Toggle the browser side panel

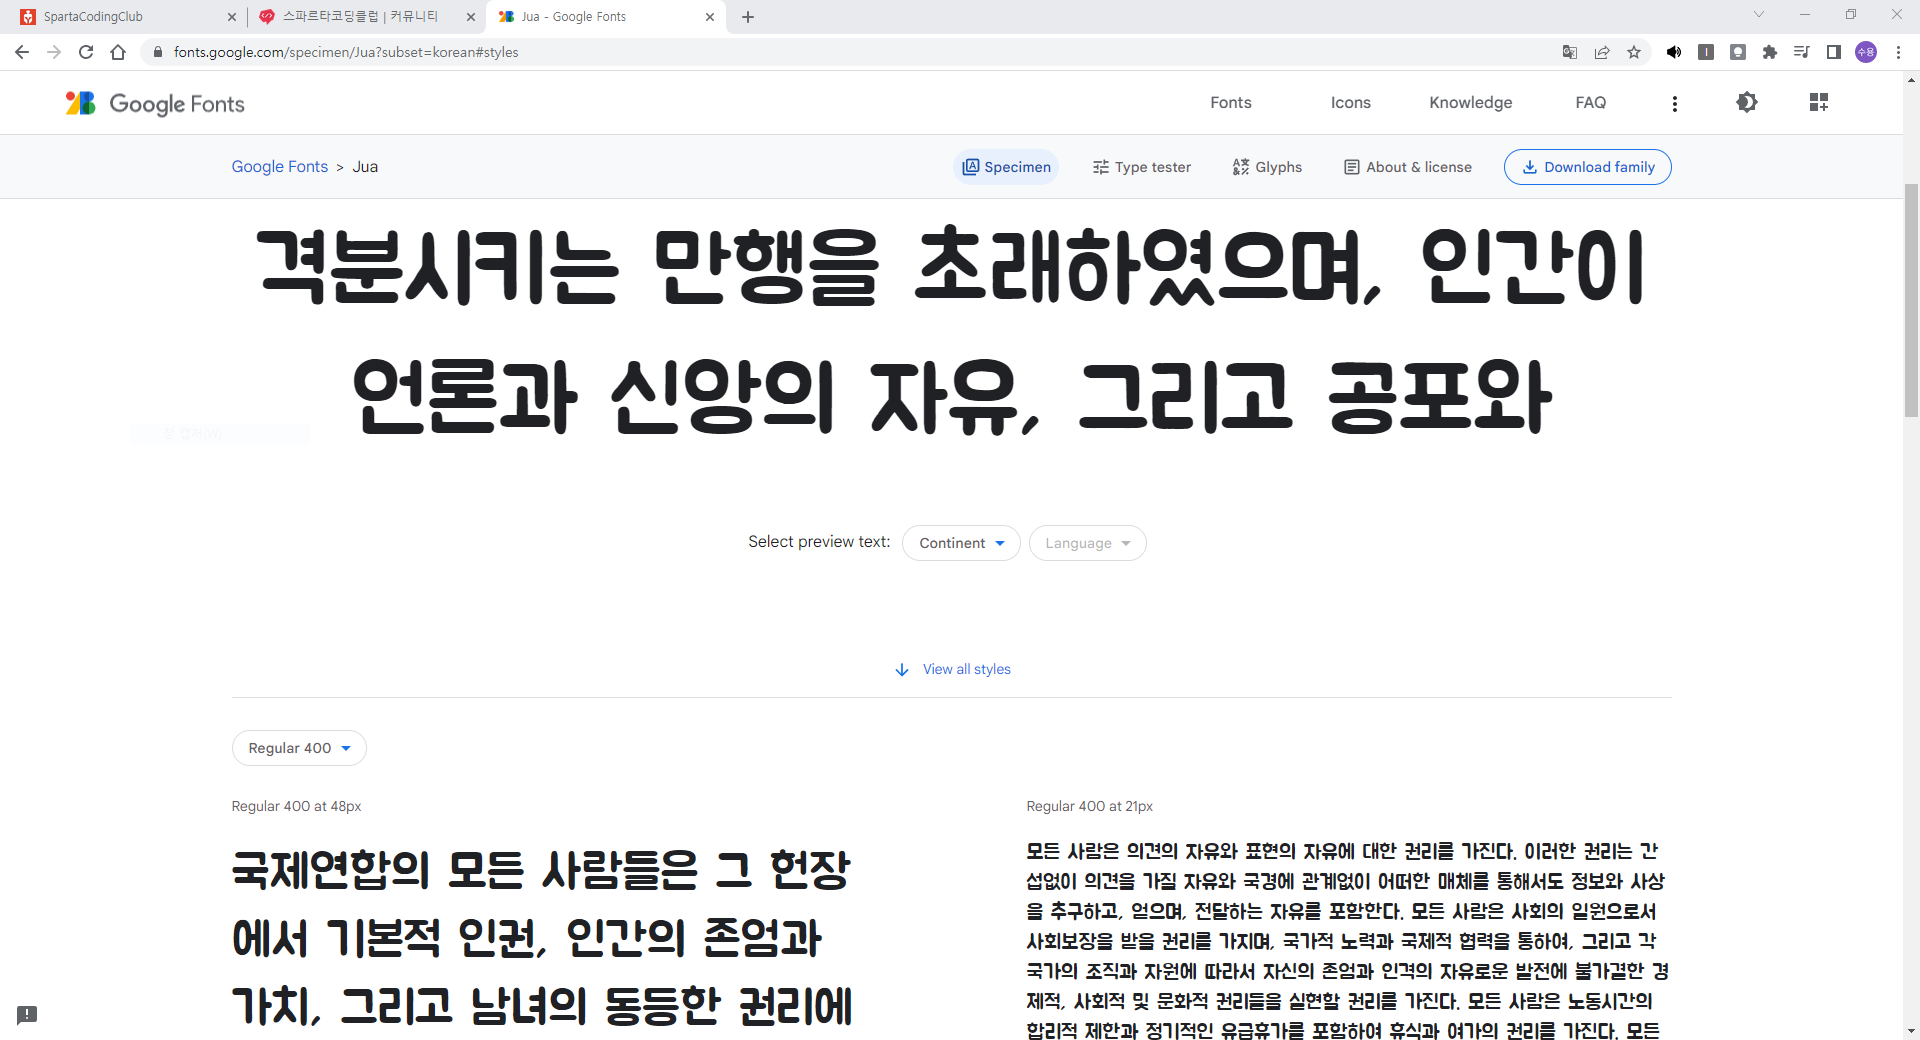[1834, 52]
